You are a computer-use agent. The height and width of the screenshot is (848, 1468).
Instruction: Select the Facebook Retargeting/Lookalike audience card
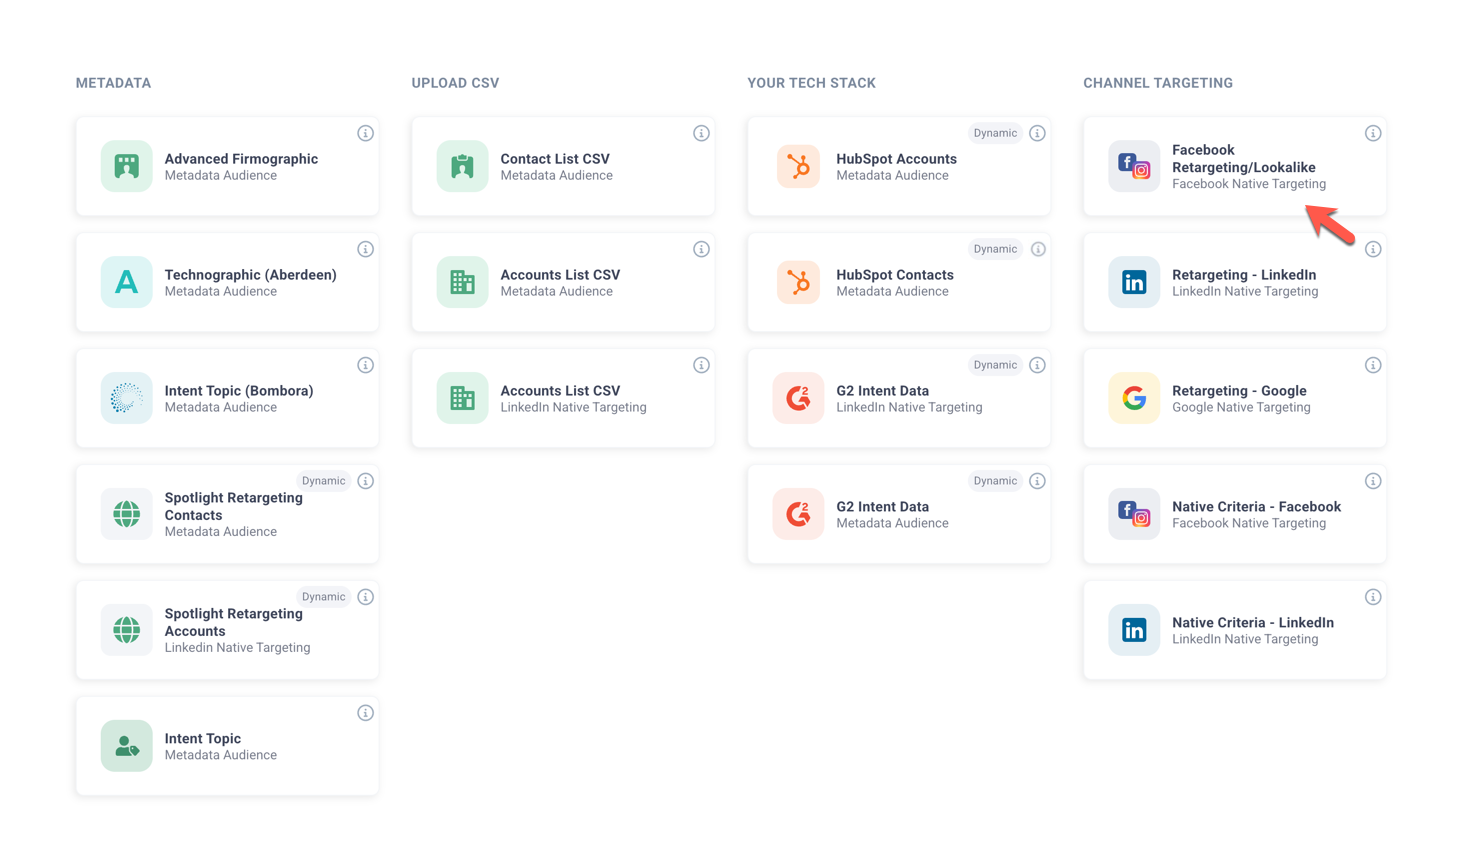pyautogui.click(x=1234, y=167)
